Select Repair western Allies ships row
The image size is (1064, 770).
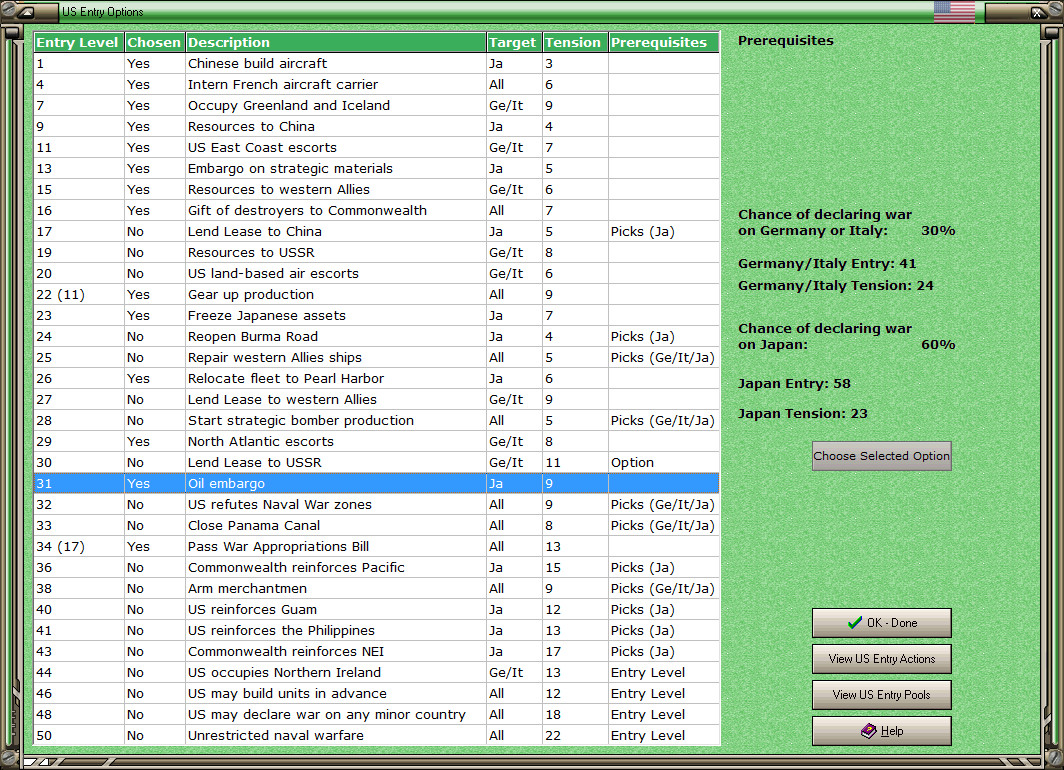[x=377, y=358]
